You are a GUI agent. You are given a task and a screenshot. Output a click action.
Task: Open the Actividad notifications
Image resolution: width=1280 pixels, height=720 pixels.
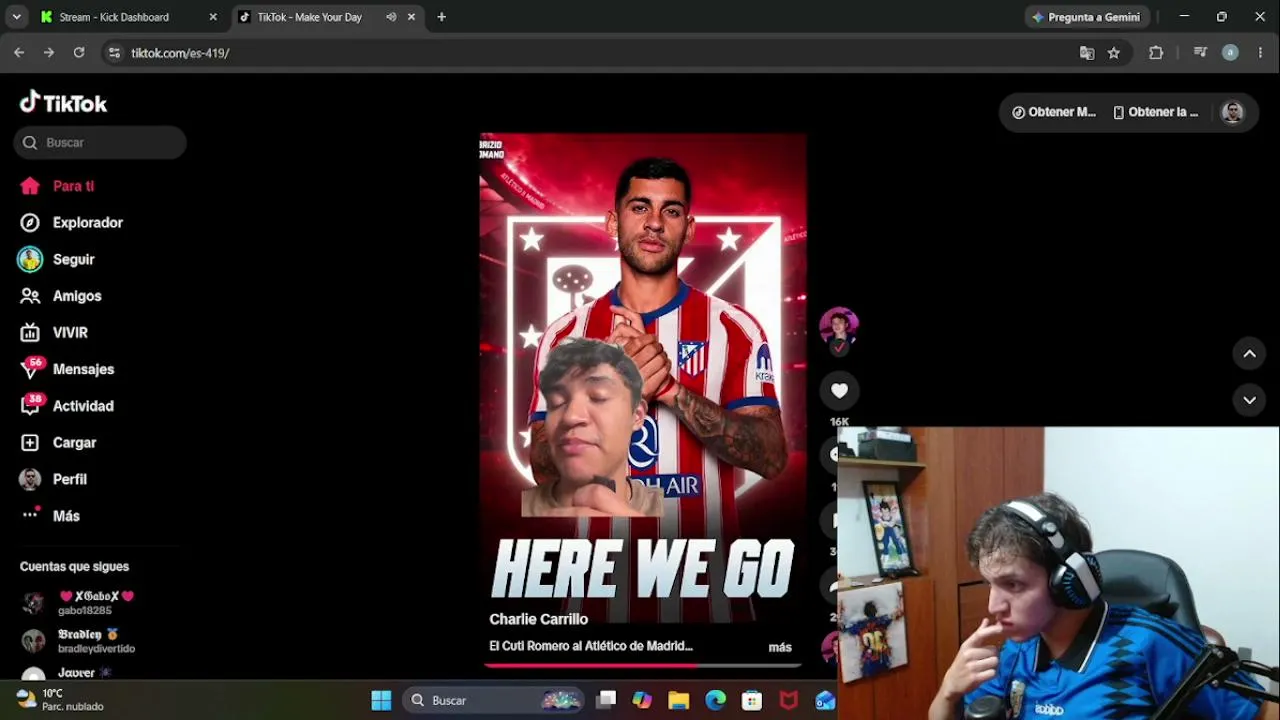[x=67, y=406]
